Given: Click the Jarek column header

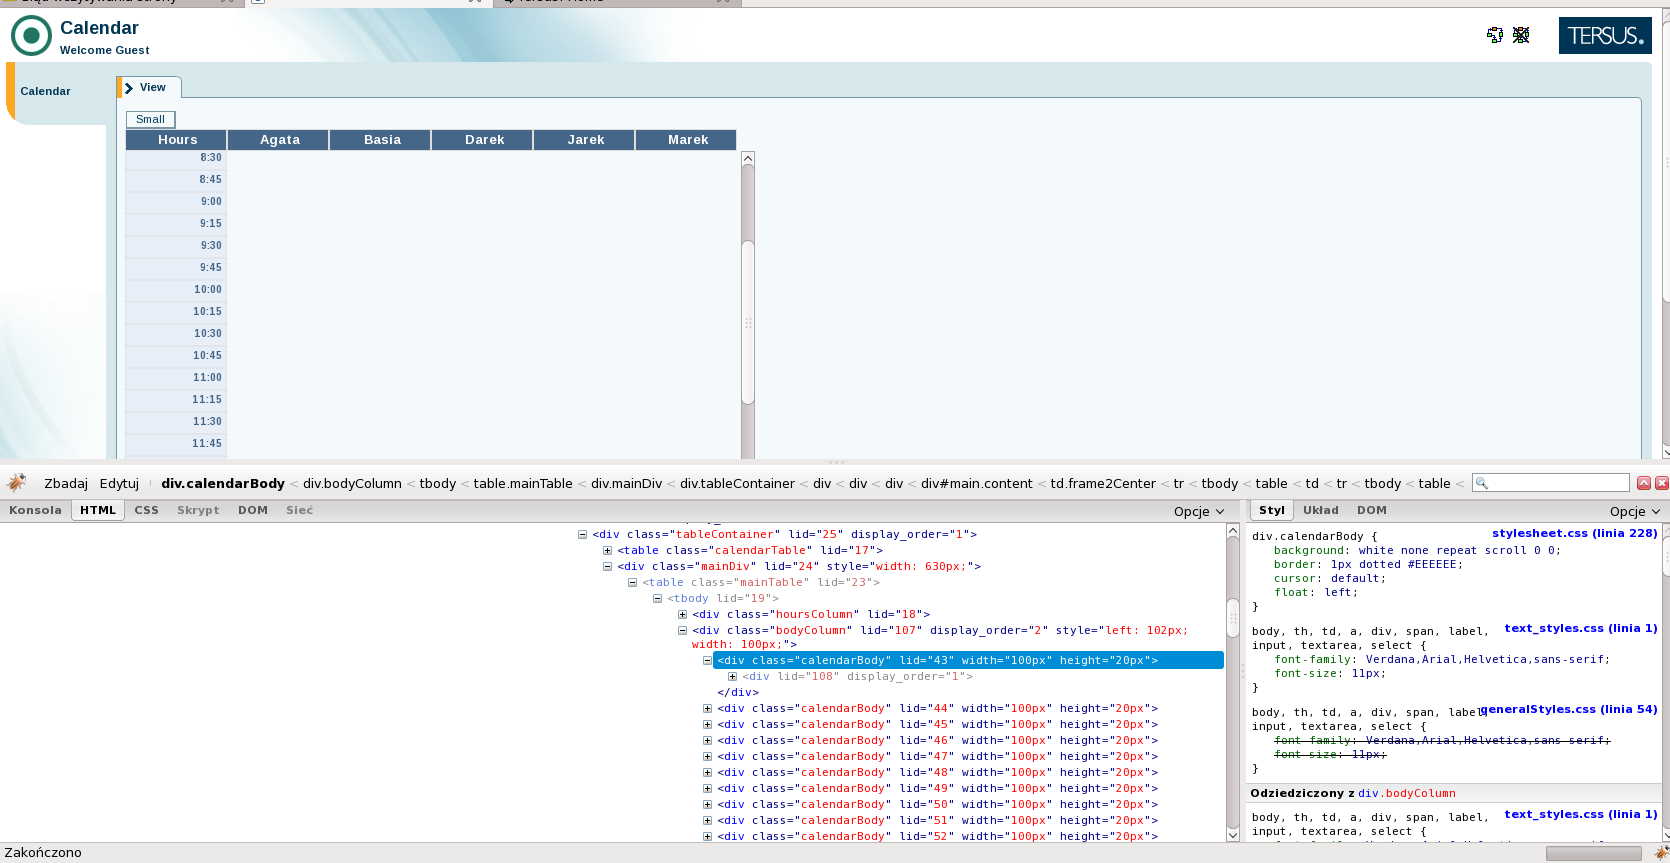Looking at the screenshot, I should (x=586, y=140).
